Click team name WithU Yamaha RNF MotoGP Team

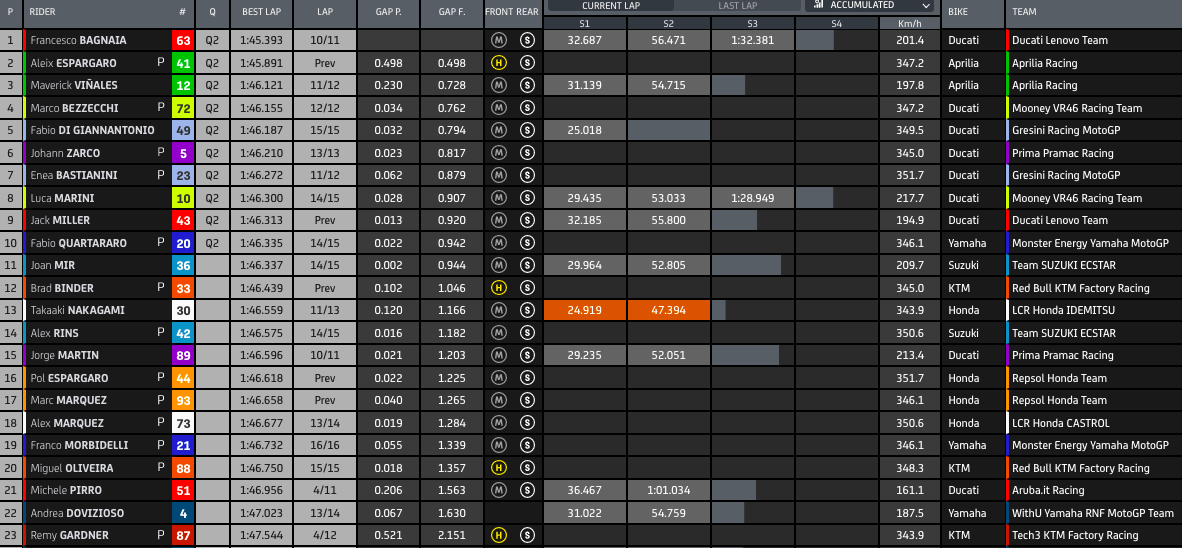[1093, 513]
